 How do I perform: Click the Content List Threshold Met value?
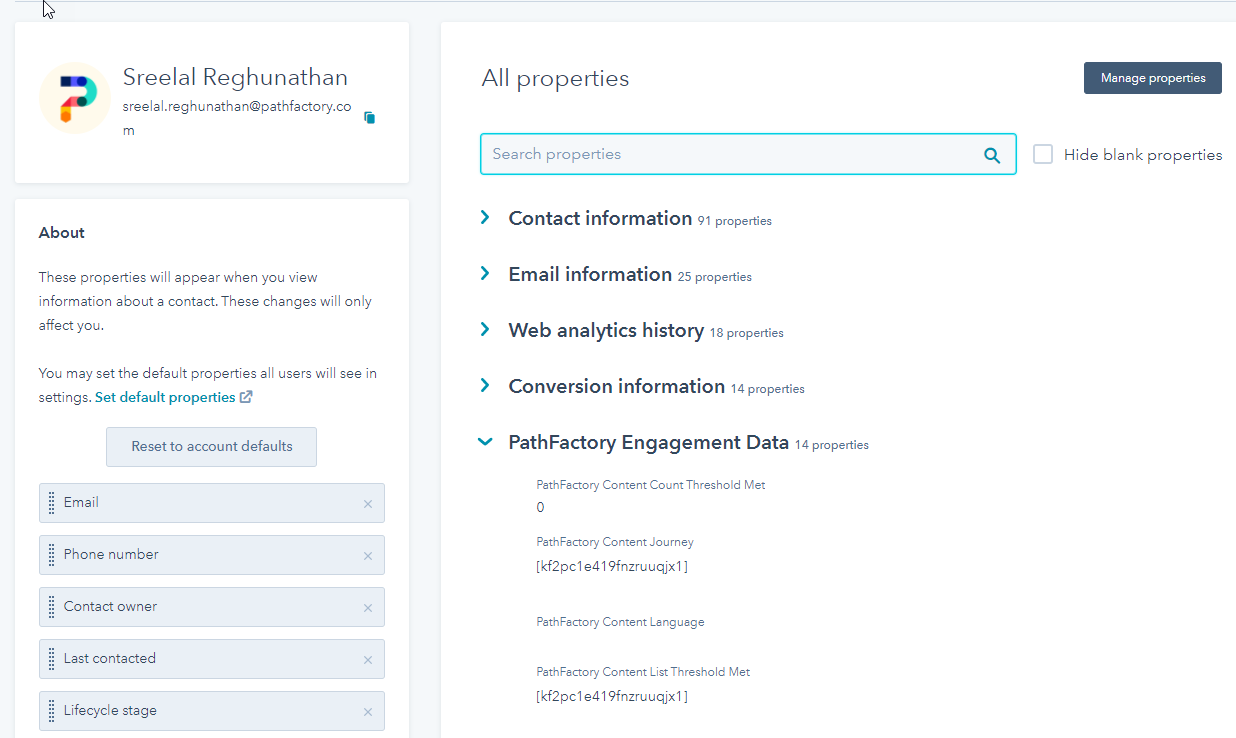click(x=612, y=696)
